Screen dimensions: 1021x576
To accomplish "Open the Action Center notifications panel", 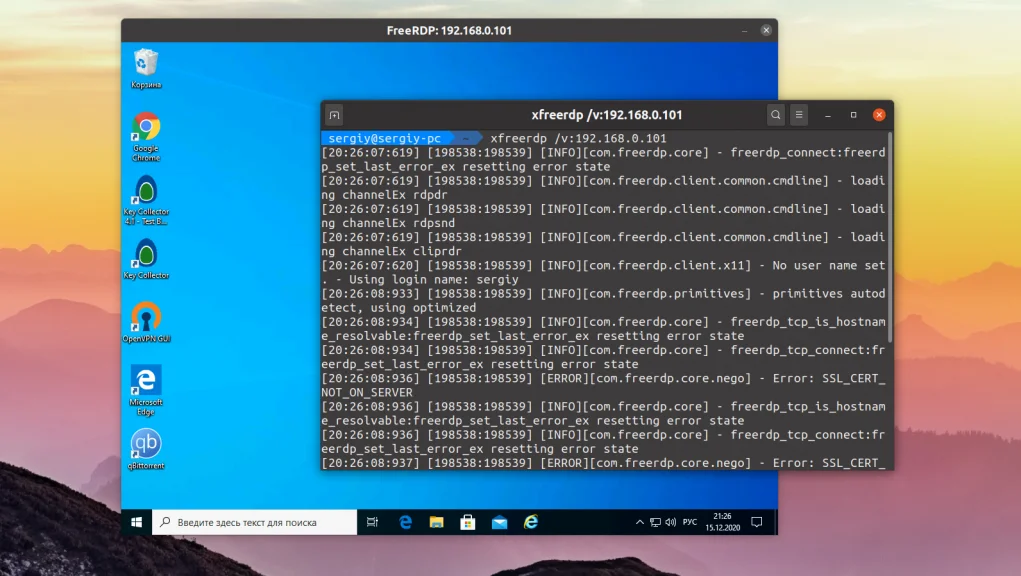I will 756,521.
